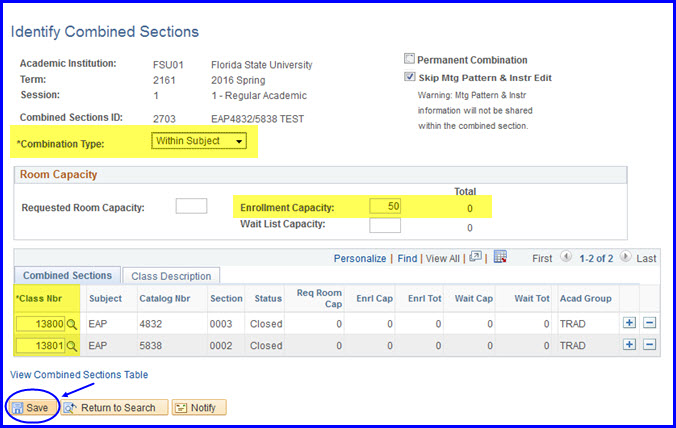The width and height of the screenshot is (676, 428).
Task: Add a row after class 13801
Action: point(629,344)
